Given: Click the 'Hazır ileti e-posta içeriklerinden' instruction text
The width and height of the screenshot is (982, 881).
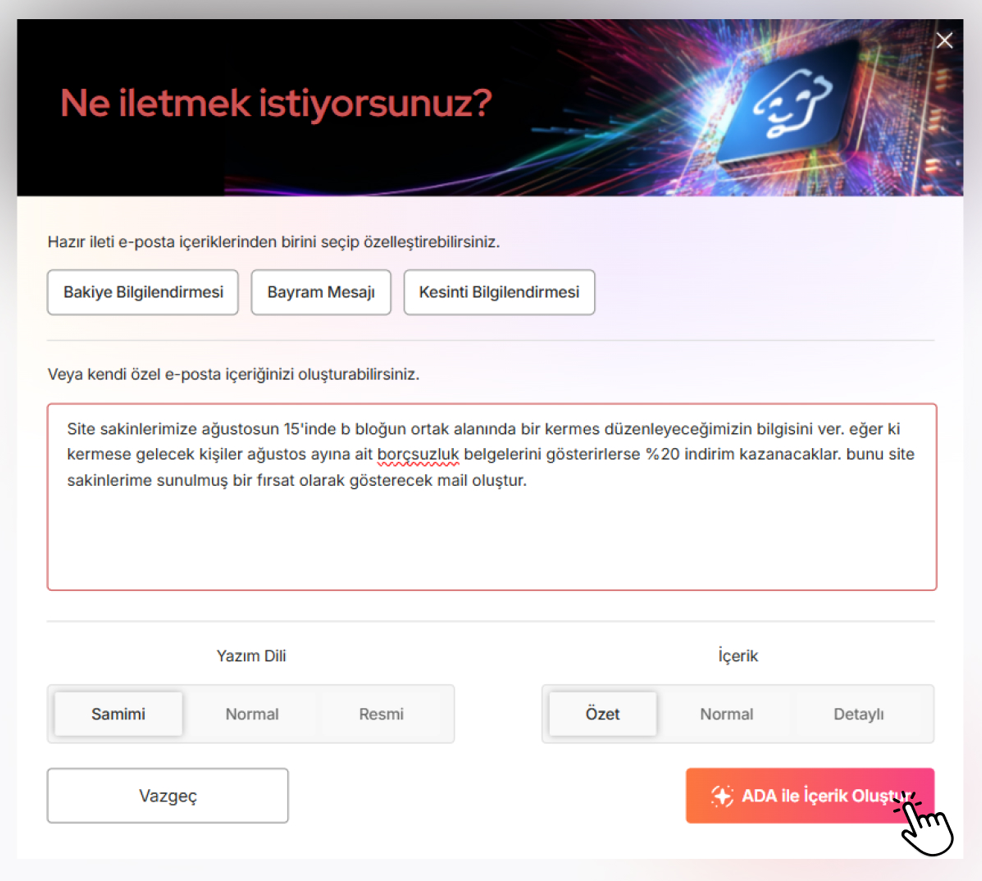Looking at the screenshot, I should [x=274, y=242].
